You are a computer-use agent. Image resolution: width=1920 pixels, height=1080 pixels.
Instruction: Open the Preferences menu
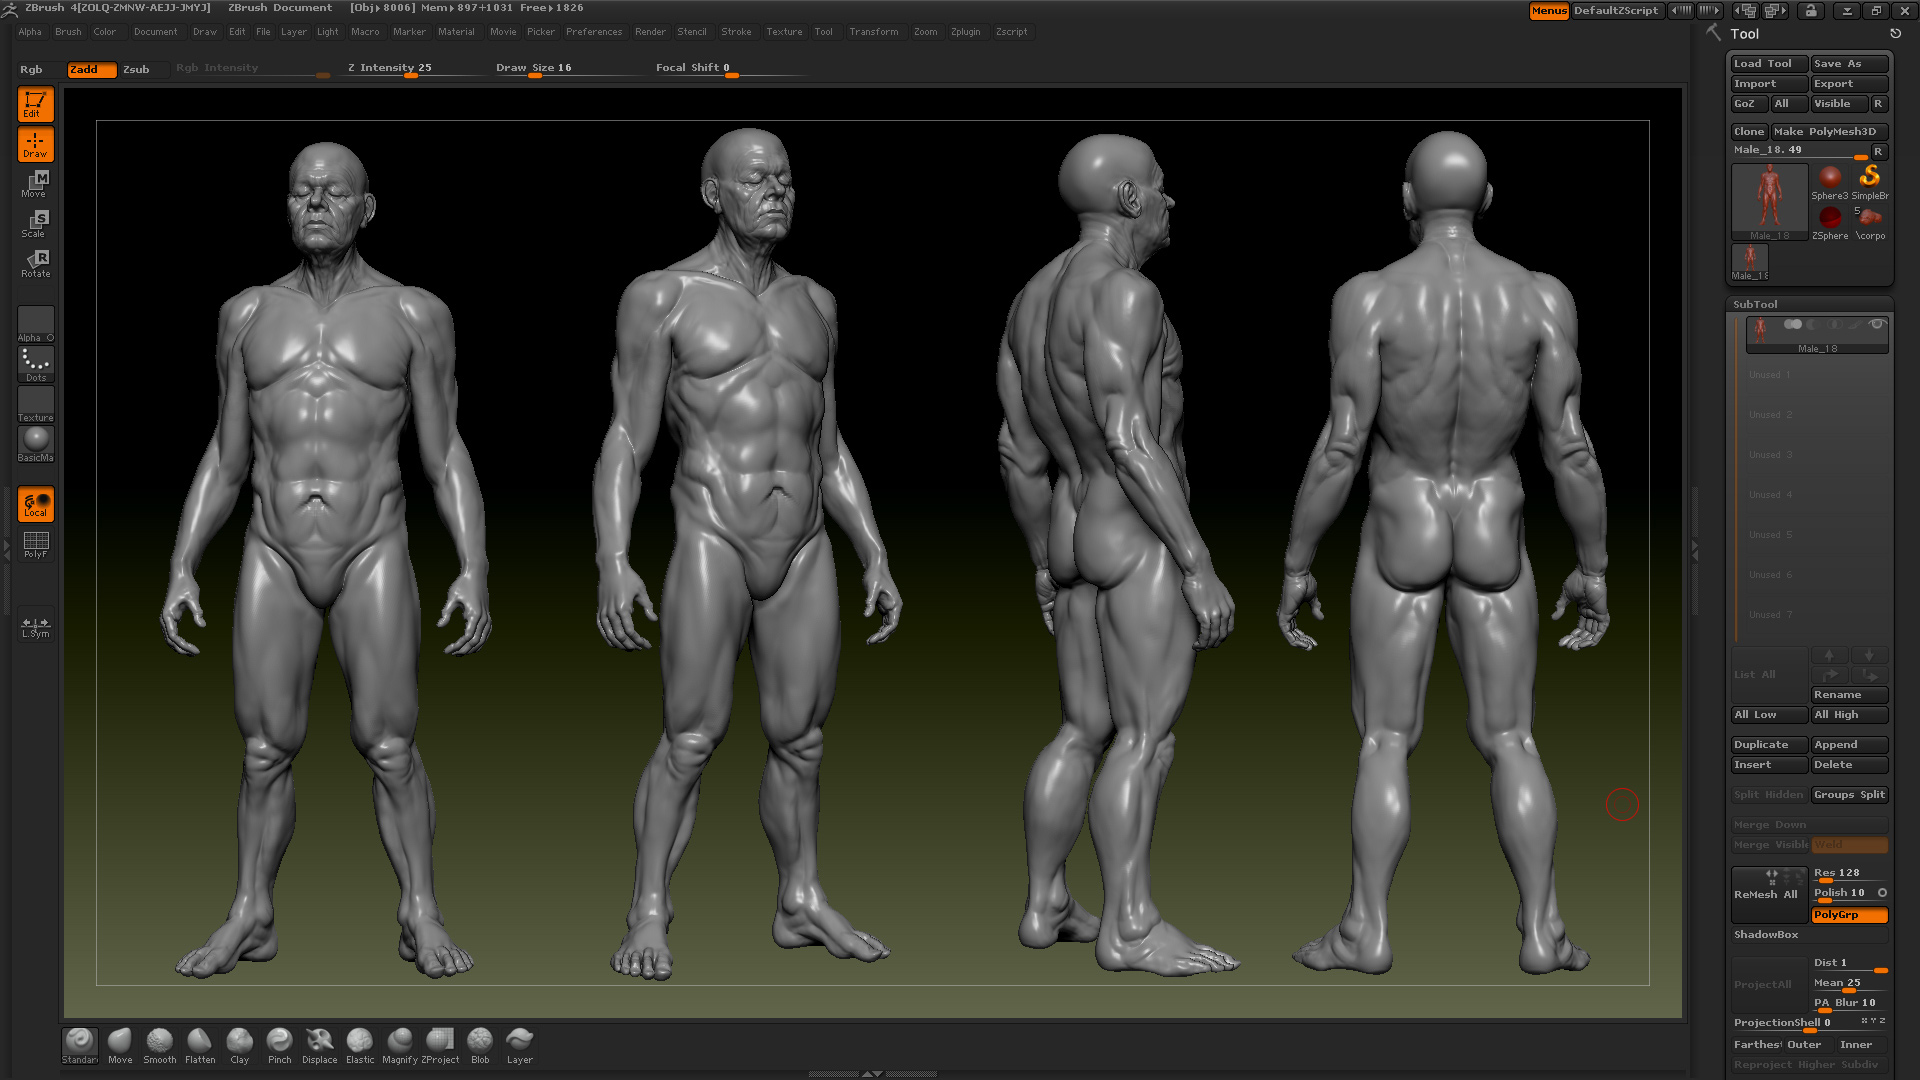click(594, 32)
